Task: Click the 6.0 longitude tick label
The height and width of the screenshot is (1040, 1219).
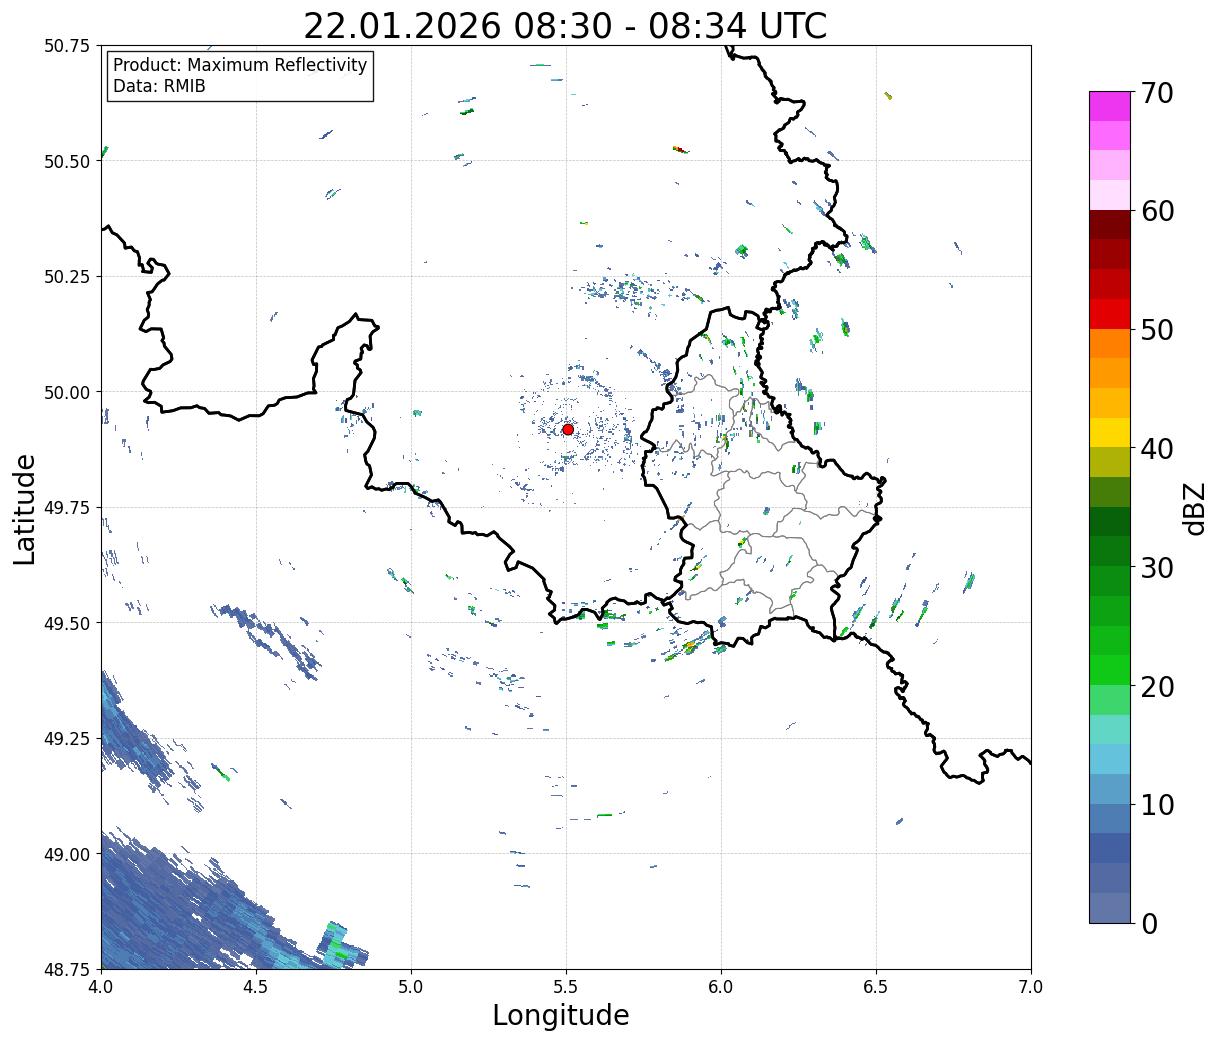Action: point(721,987)
